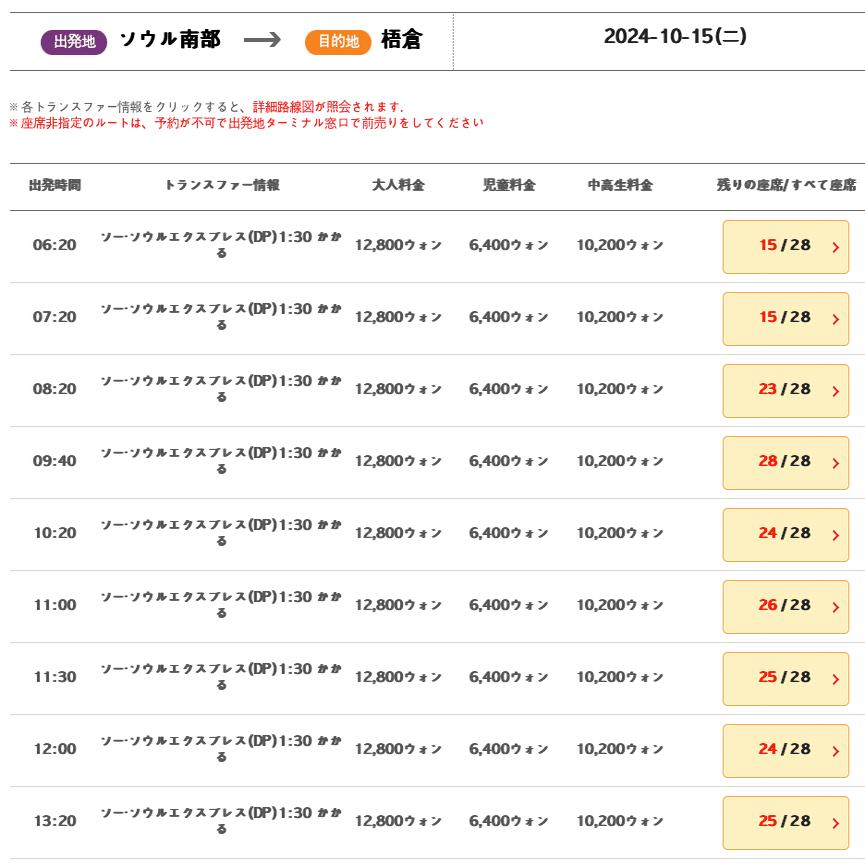Click the red chevron for the 07:20 departure
The height and width of the screenshot is (865, 865).
point(835,319)
